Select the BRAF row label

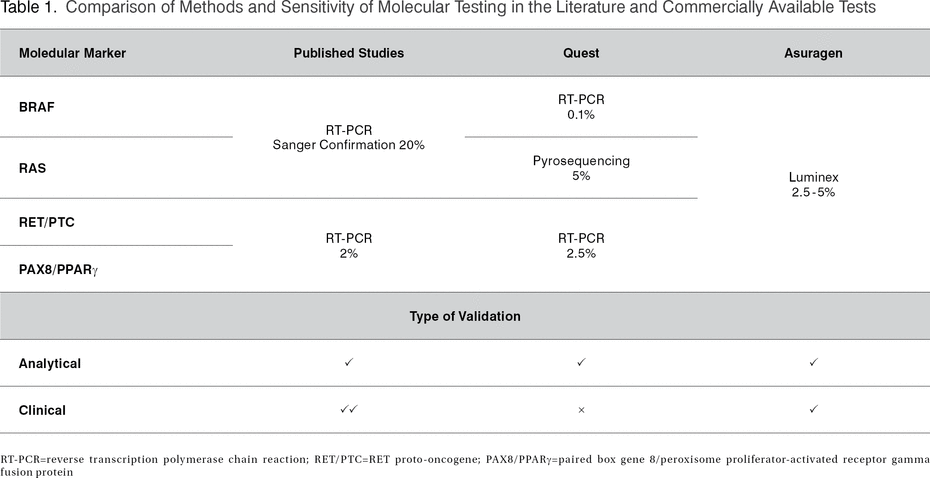pos(36,107)
